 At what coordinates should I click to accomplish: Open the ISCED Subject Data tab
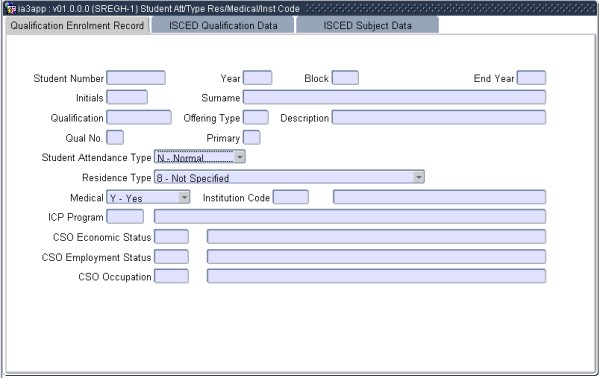[367, 26]
